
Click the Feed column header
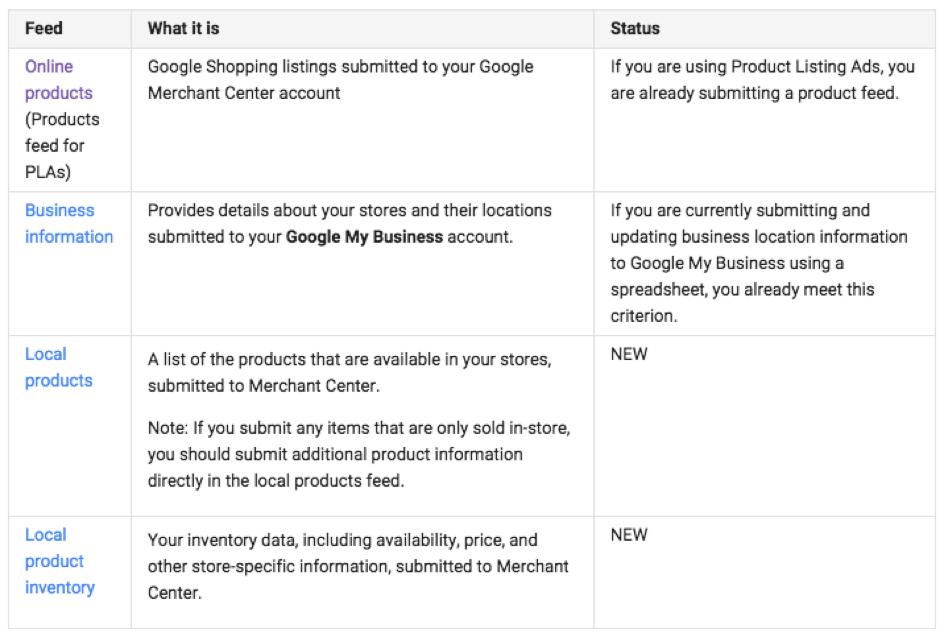[43, 28]
